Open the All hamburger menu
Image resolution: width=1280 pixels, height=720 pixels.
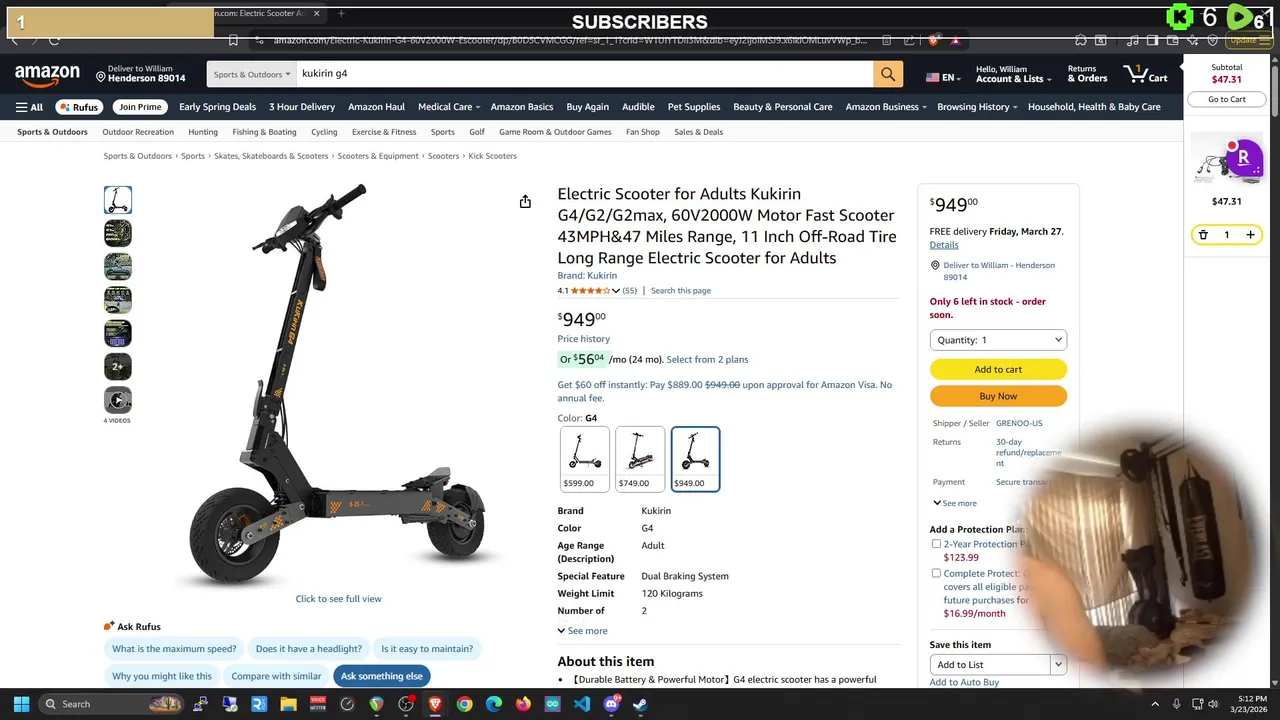[29, 107]
